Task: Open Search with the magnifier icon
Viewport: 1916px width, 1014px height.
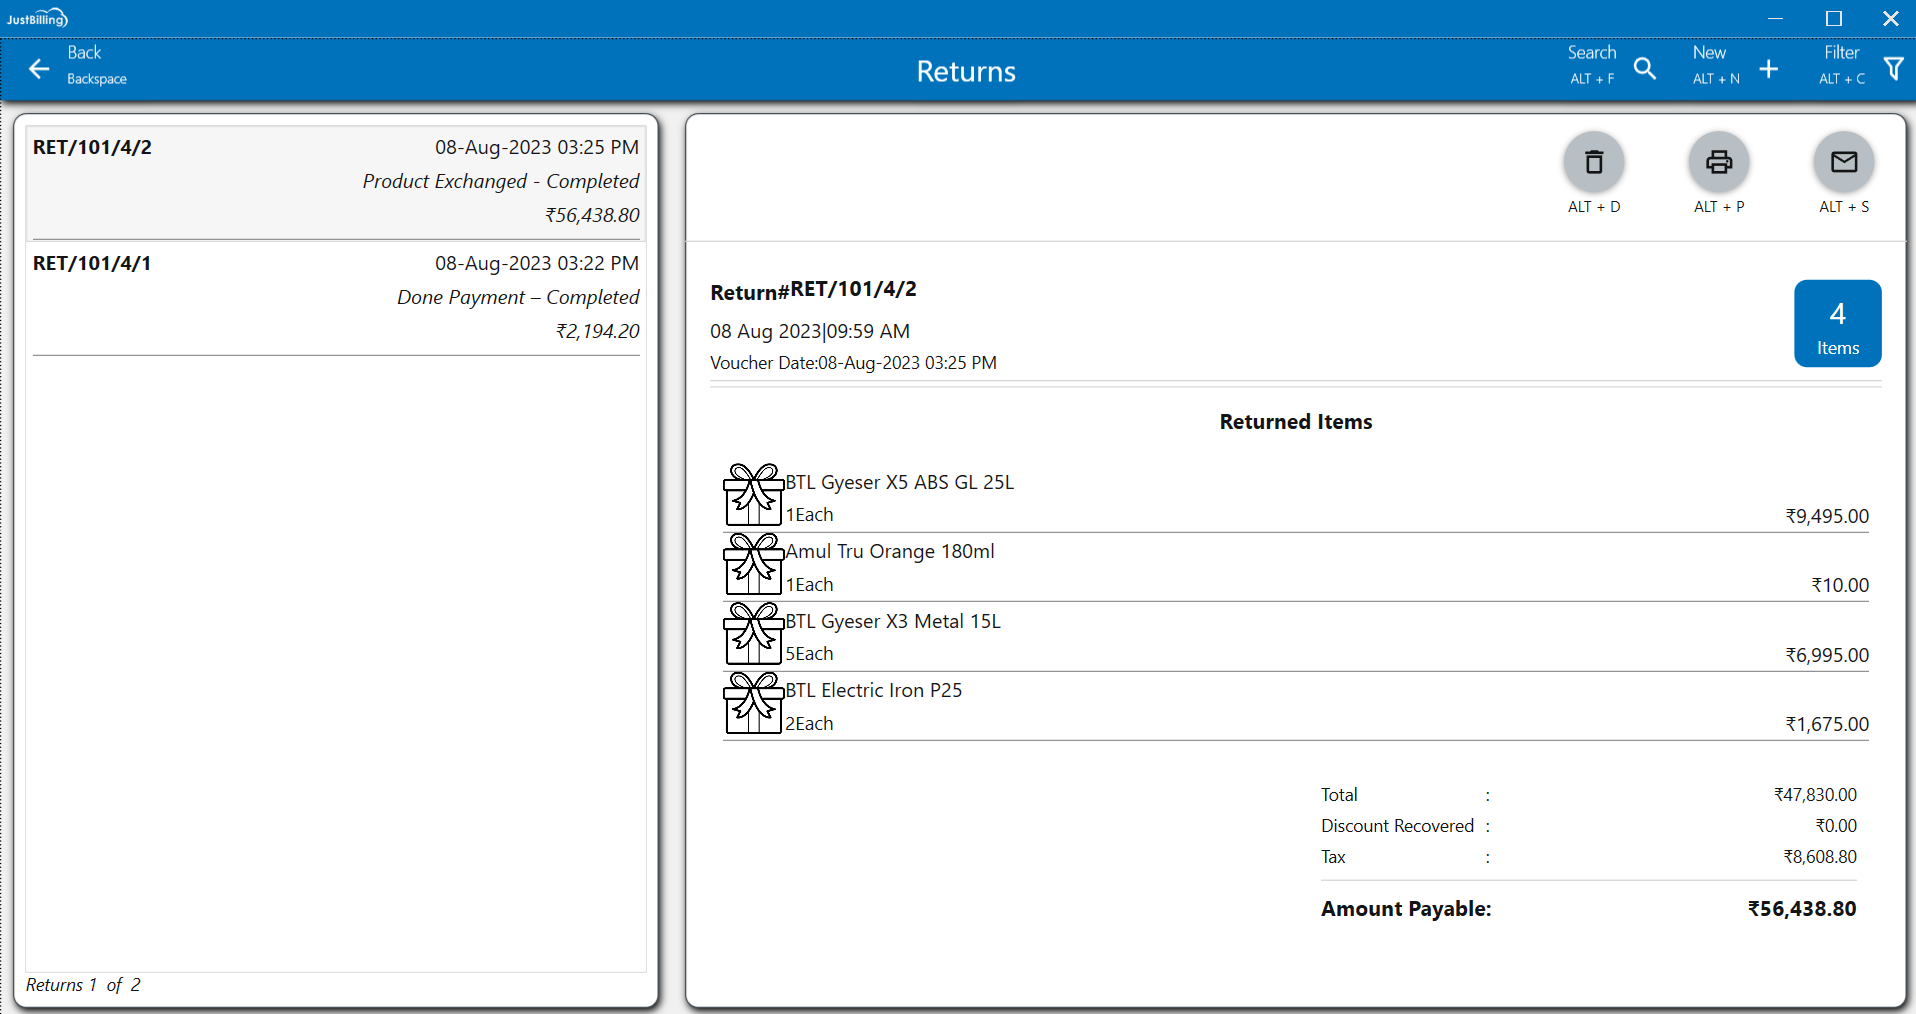Action: 1644,69
